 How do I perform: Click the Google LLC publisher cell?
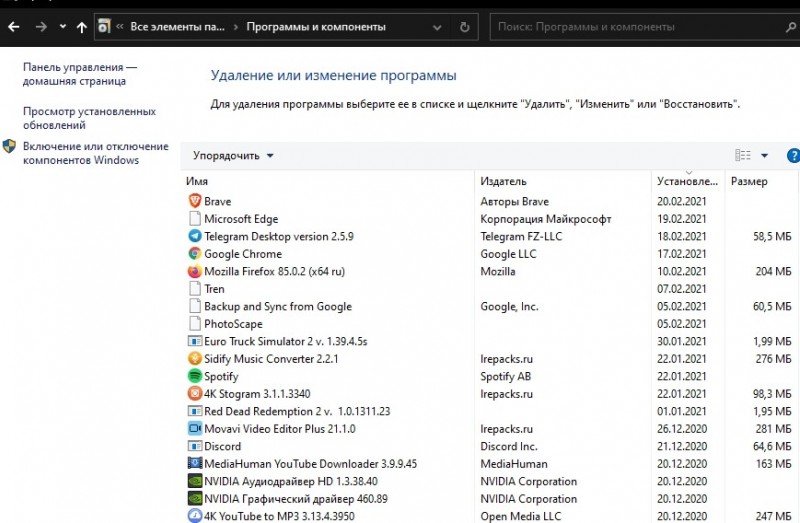click(508, 254)
